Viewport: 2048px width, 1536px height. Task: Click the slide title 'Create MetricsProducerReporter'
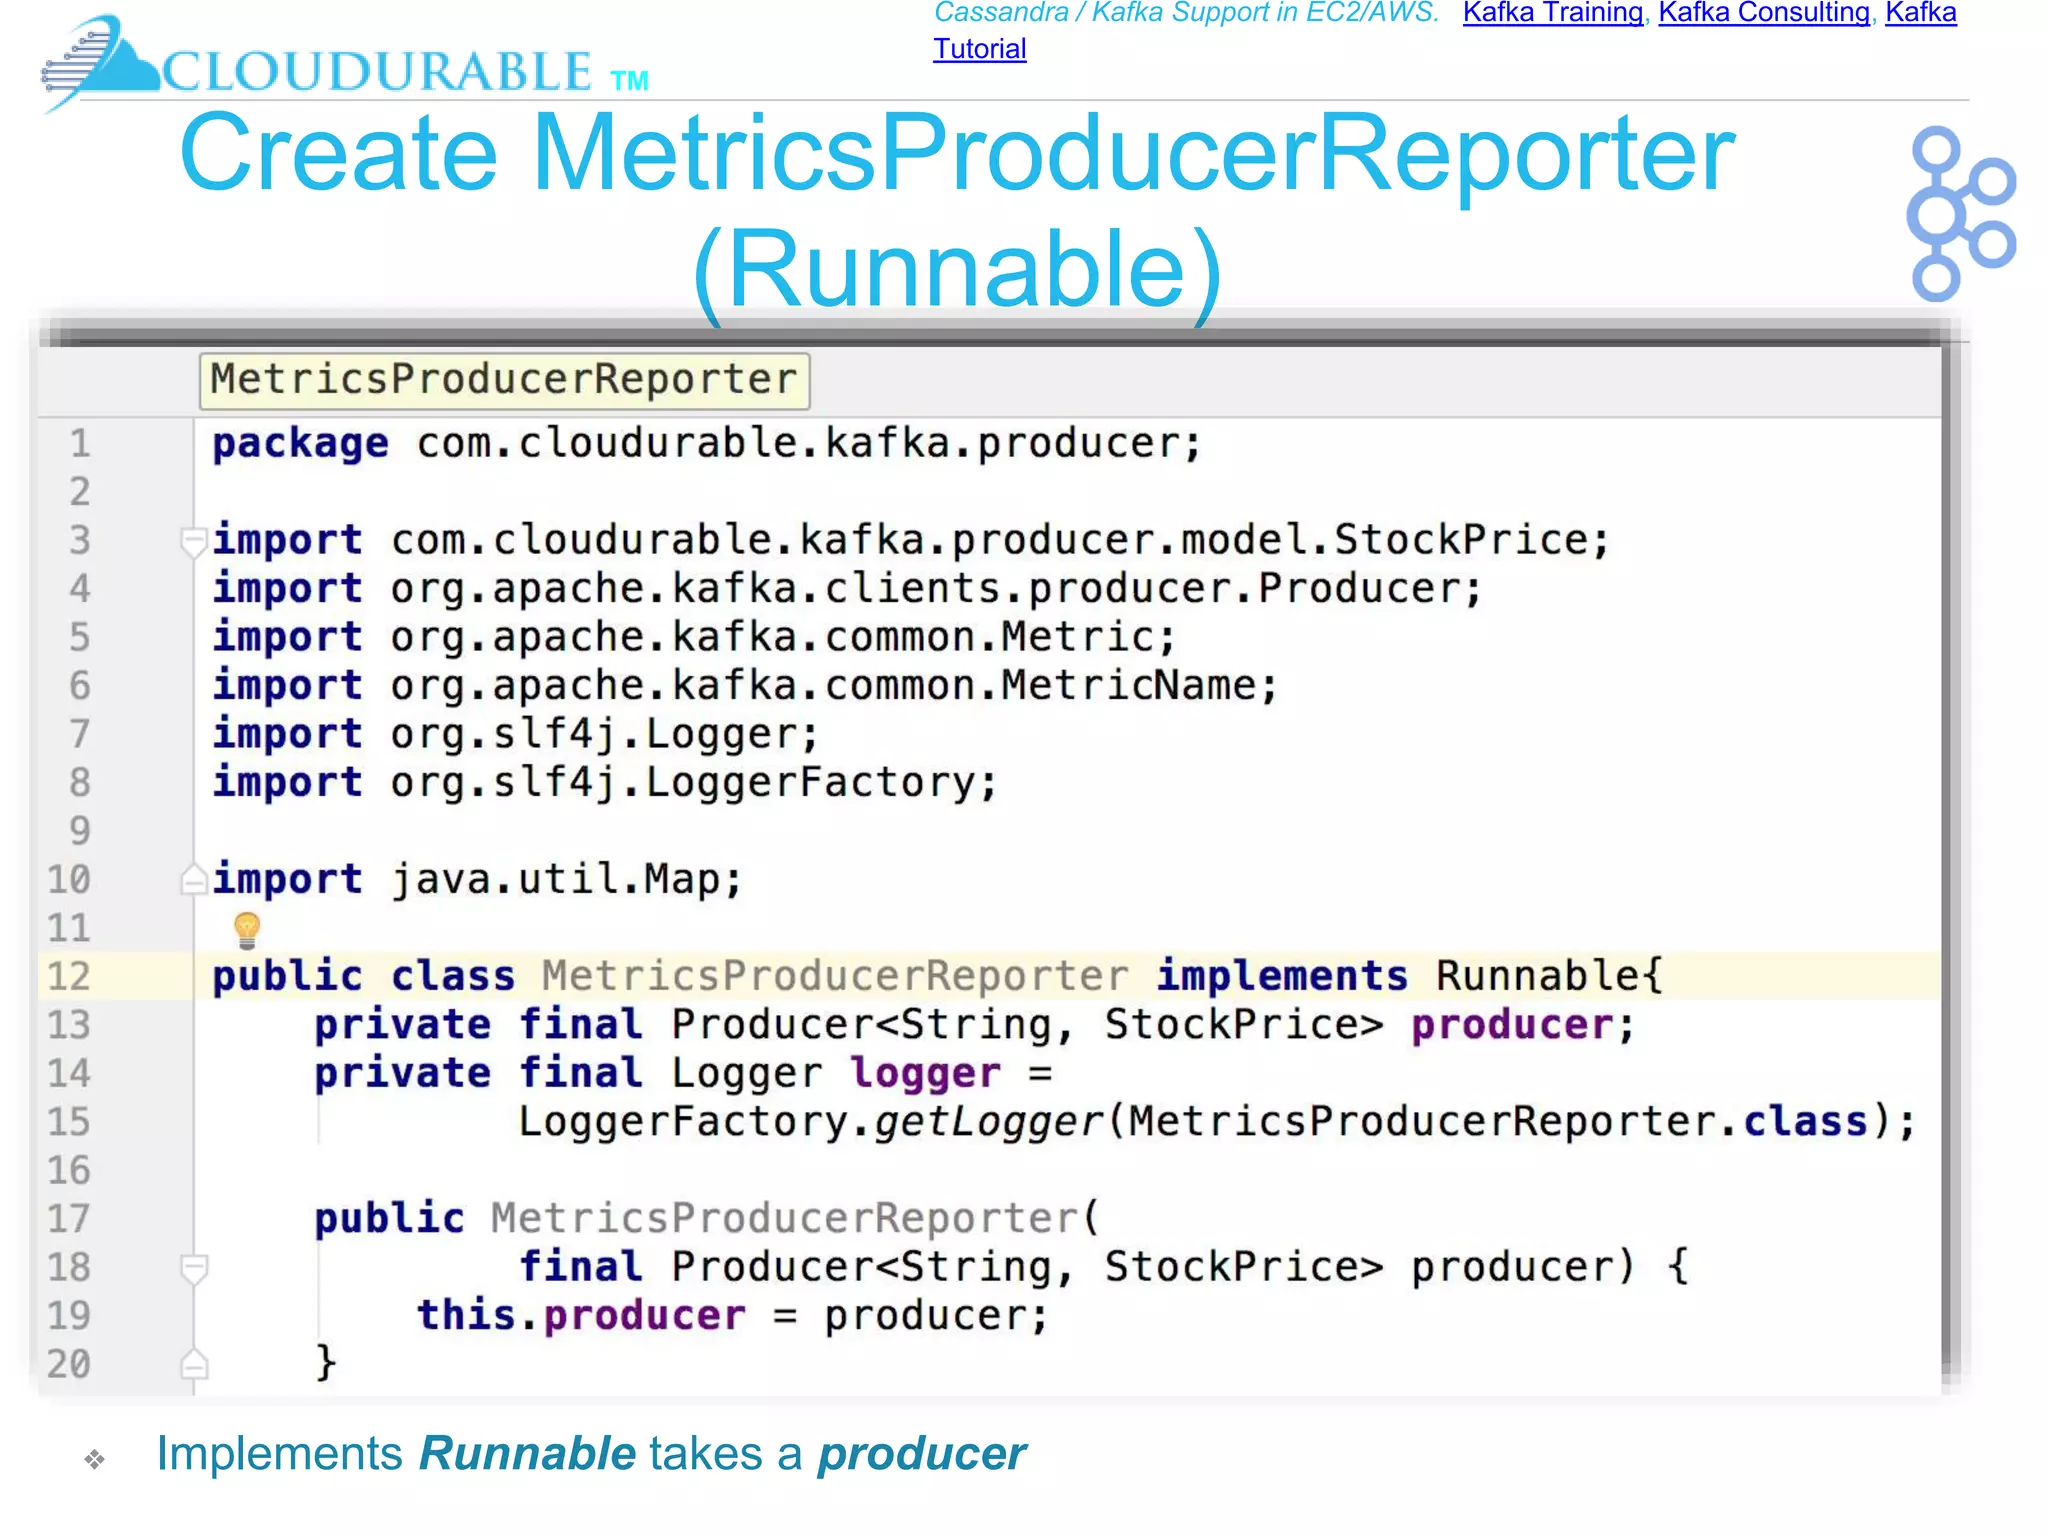click(x=957, y=153)
